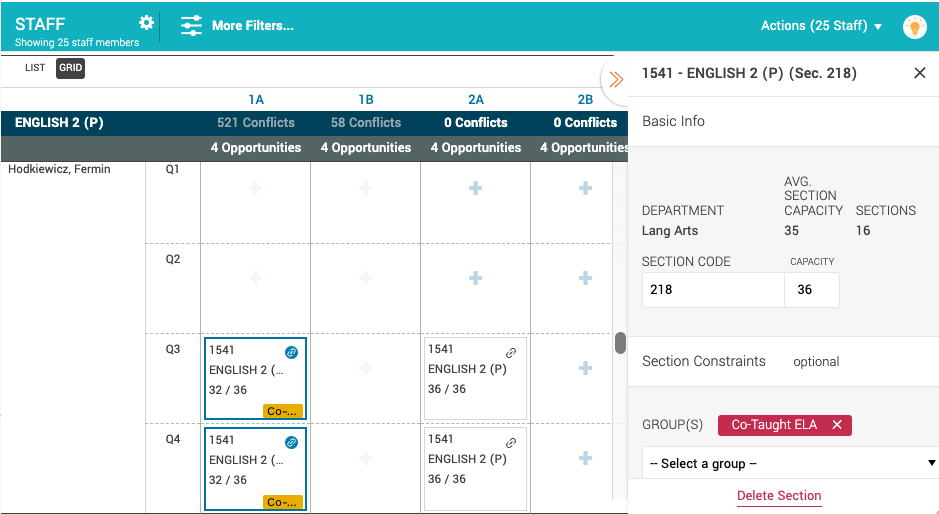The height and width of the screenshot is (514, 939).
Task: Click the More Filters sliders icon
Action: click(191, 26)
